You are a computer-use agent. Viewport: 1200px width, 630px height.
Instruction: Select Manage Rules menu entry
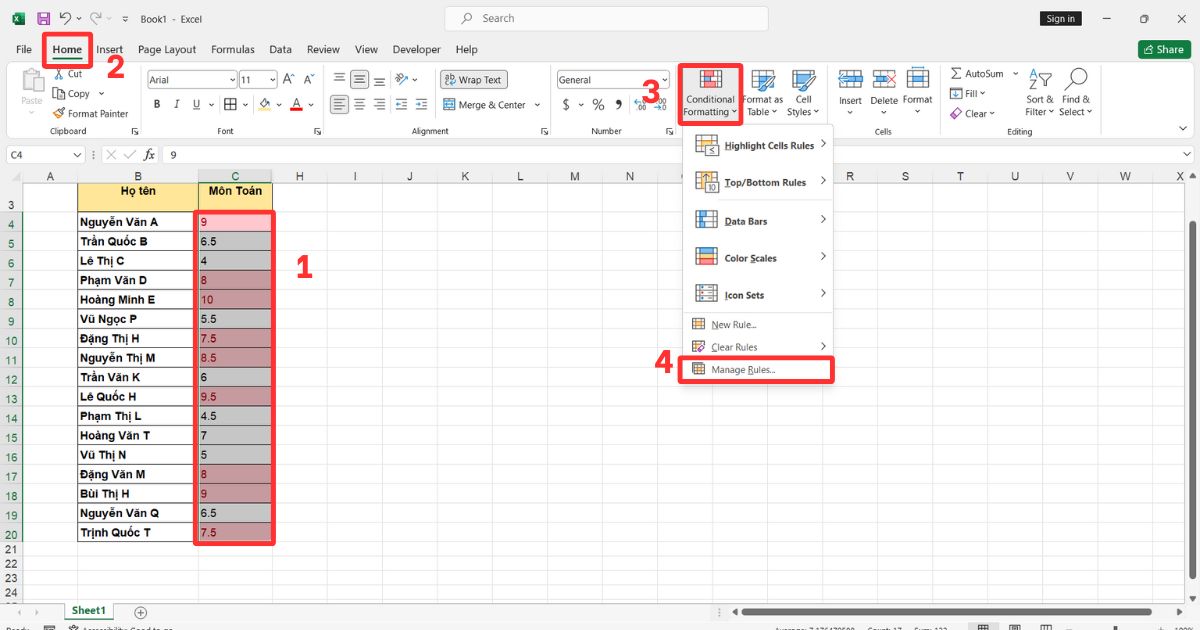743,370
